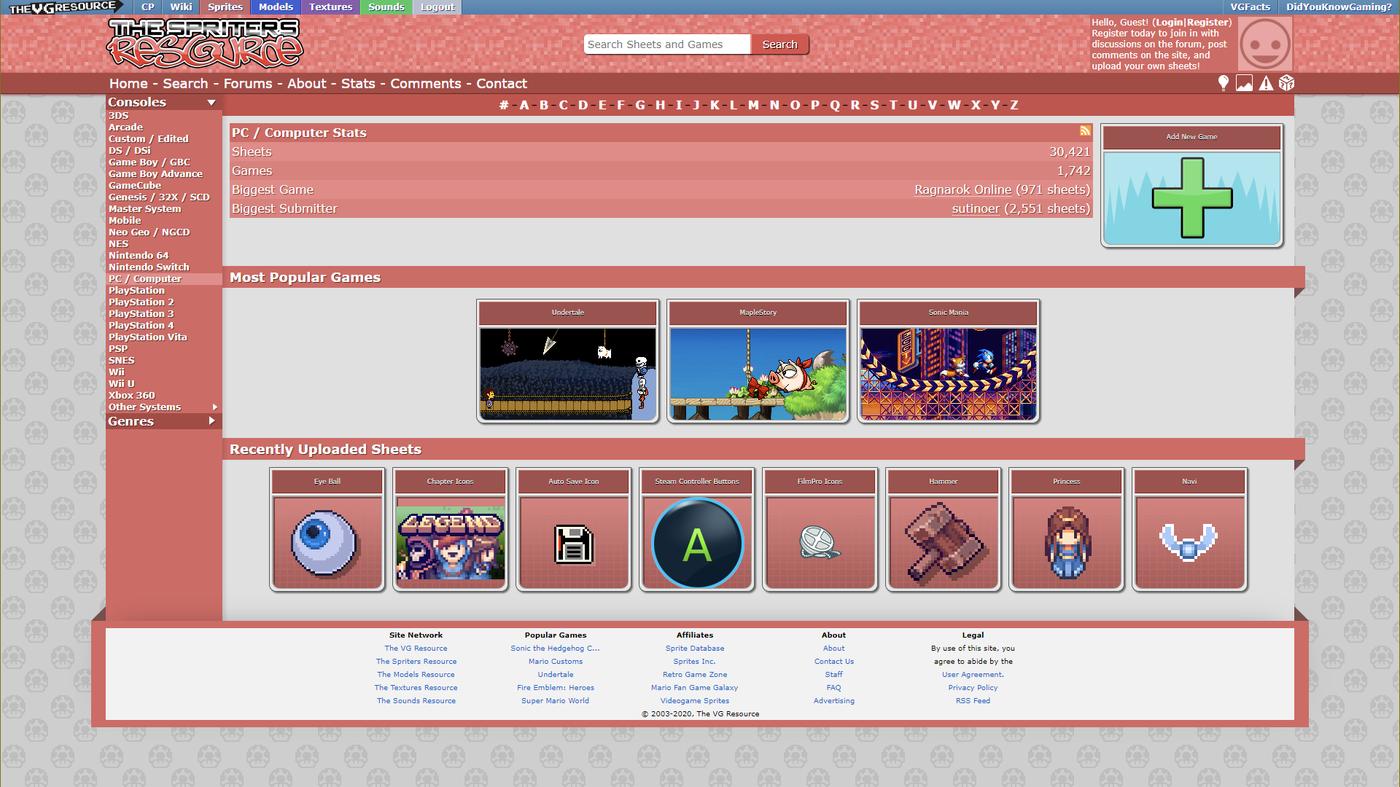This screenshot has height=787, width=1400.
Task: Select Xbox 360 in the console list
Action: [131, 395]
